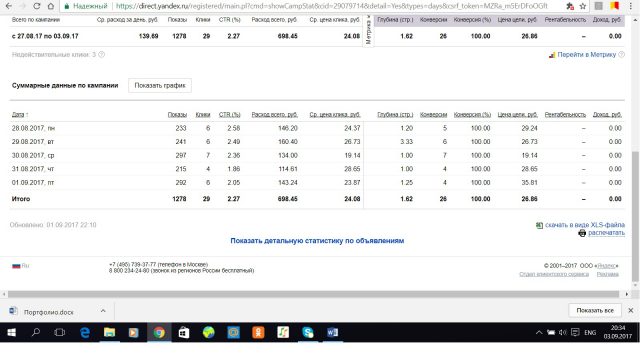
Task: Sort table by CTR (%) column
Action: [229, 115]
